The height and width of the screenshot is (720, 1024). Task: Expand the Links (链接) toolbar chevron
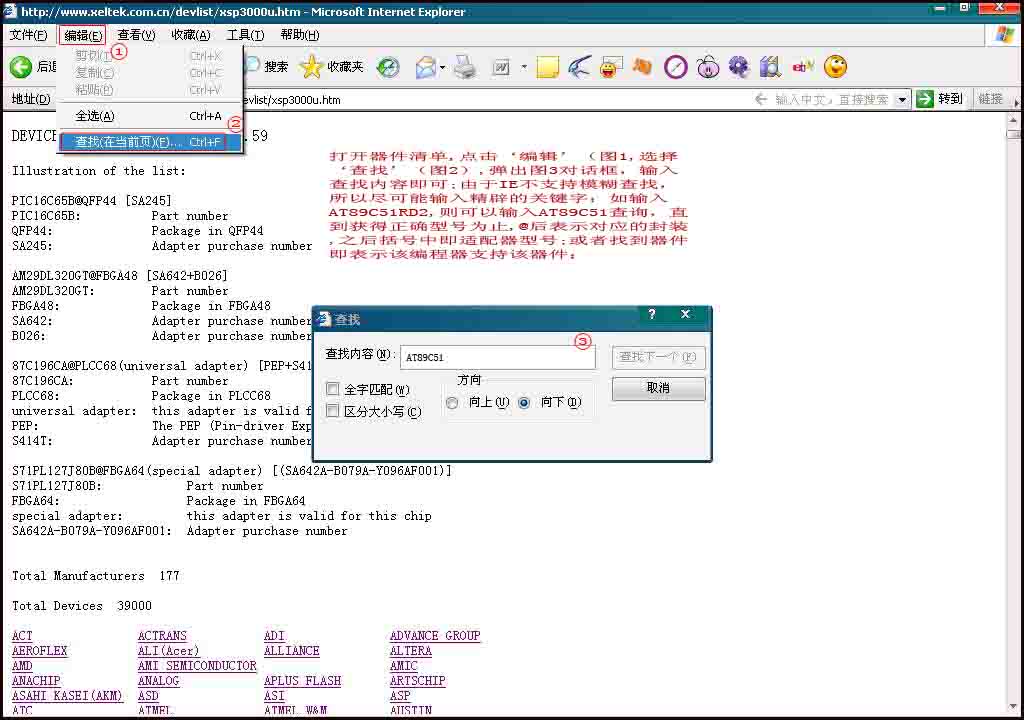[x=1016, y=101]
